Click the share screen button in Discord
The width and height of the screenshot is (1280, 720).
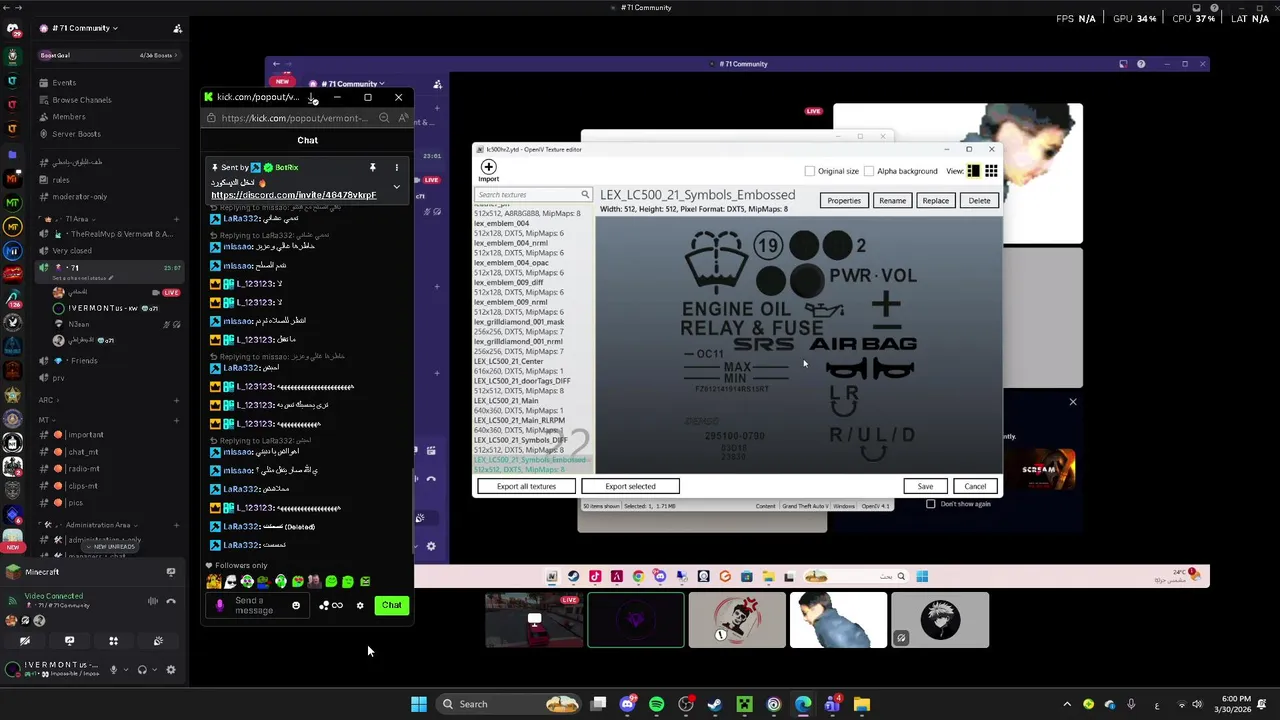pos(69,641)
